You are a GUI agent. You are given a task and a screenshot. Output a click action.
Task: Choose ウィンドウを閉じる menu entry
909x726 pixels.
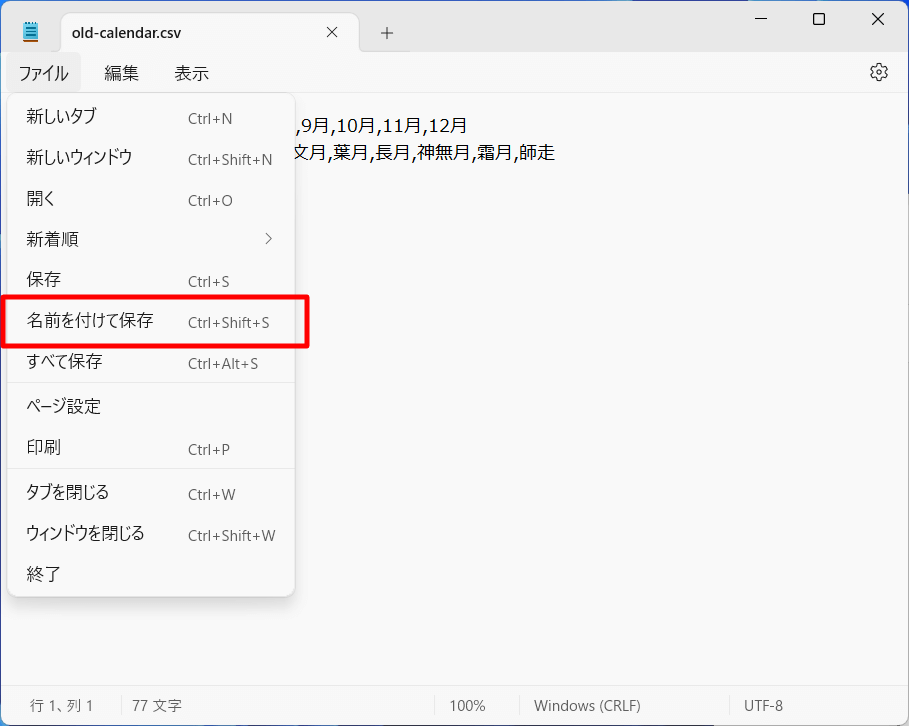click(x=150, y=534)
